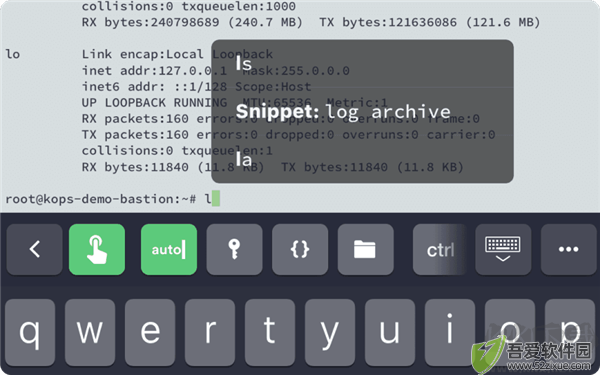Toggle the auto-complete 'auto' button
The image size is (600, 375).
coord(169,249)
